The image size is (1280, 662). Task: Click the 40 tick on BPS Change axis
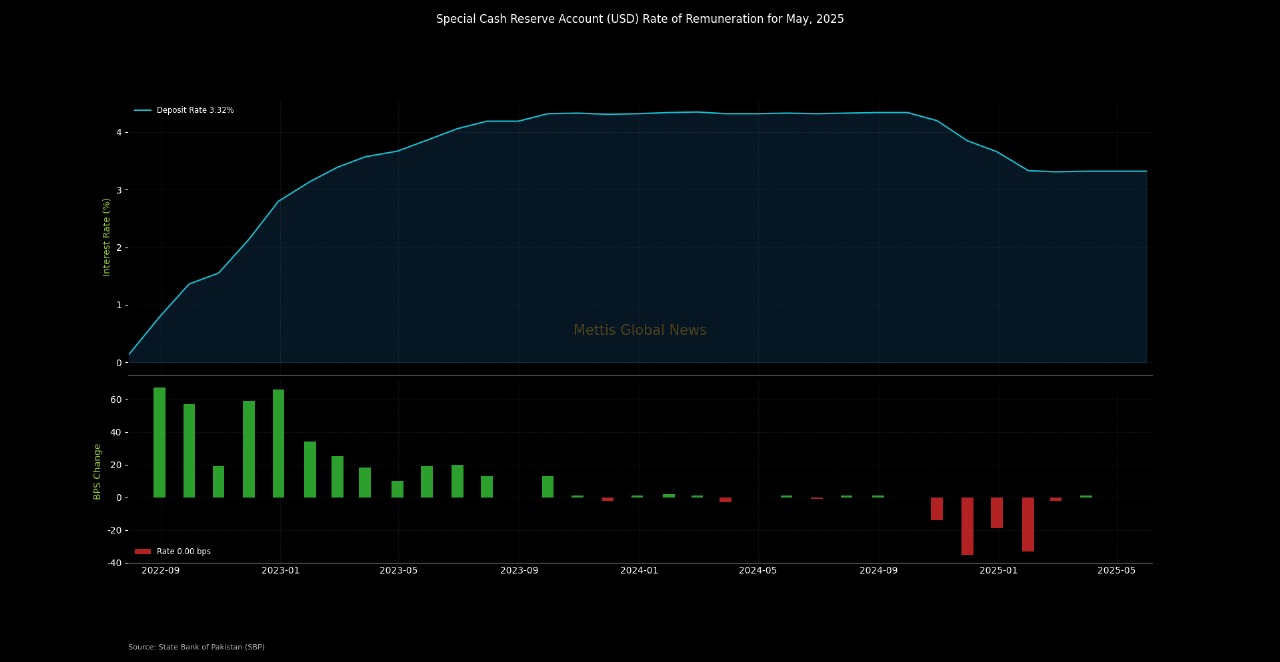point(116,433)
